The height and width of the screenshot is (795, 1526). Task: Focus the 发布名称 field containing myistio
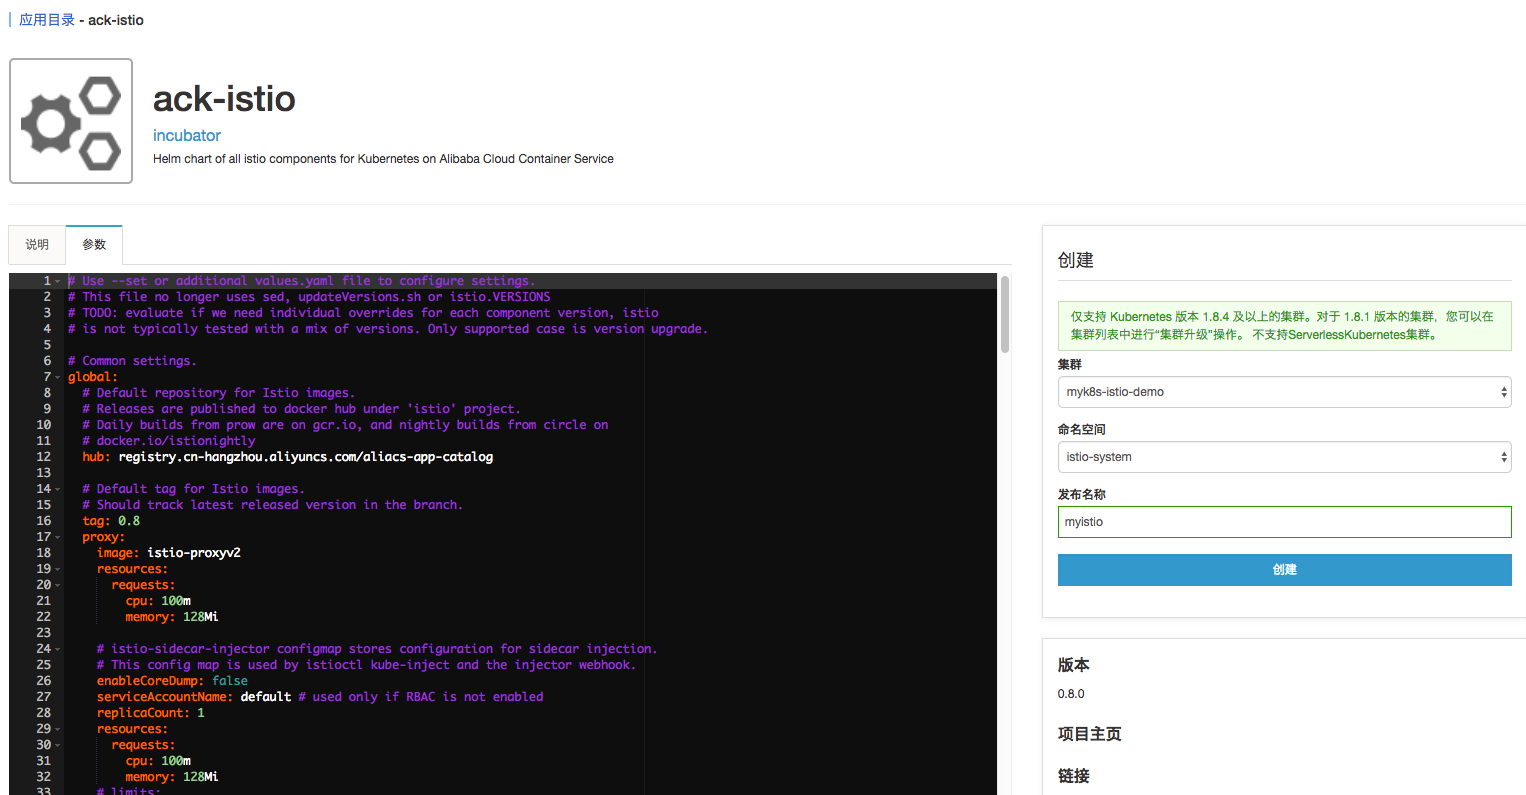click(1284, 522)
